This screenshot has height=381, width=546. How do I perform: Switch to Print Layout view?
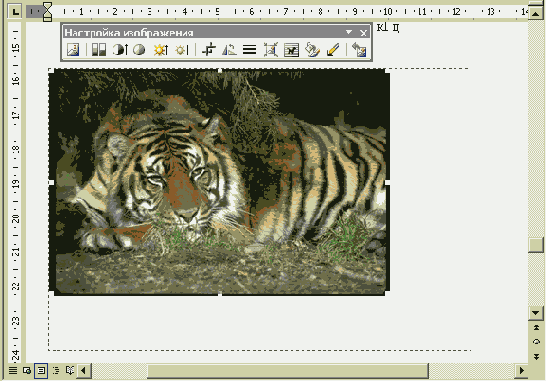click(41, 370)
